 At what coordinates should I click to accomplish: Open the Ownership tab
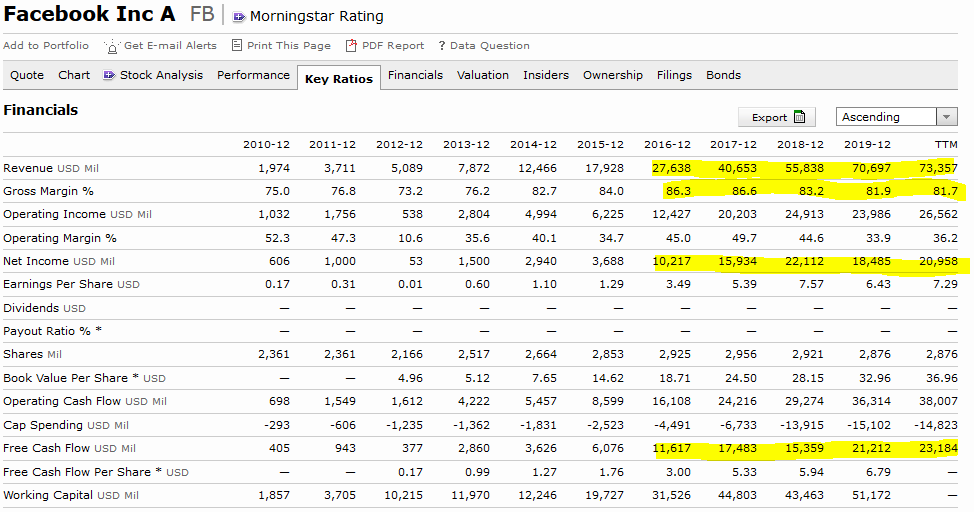pos(612,75)
